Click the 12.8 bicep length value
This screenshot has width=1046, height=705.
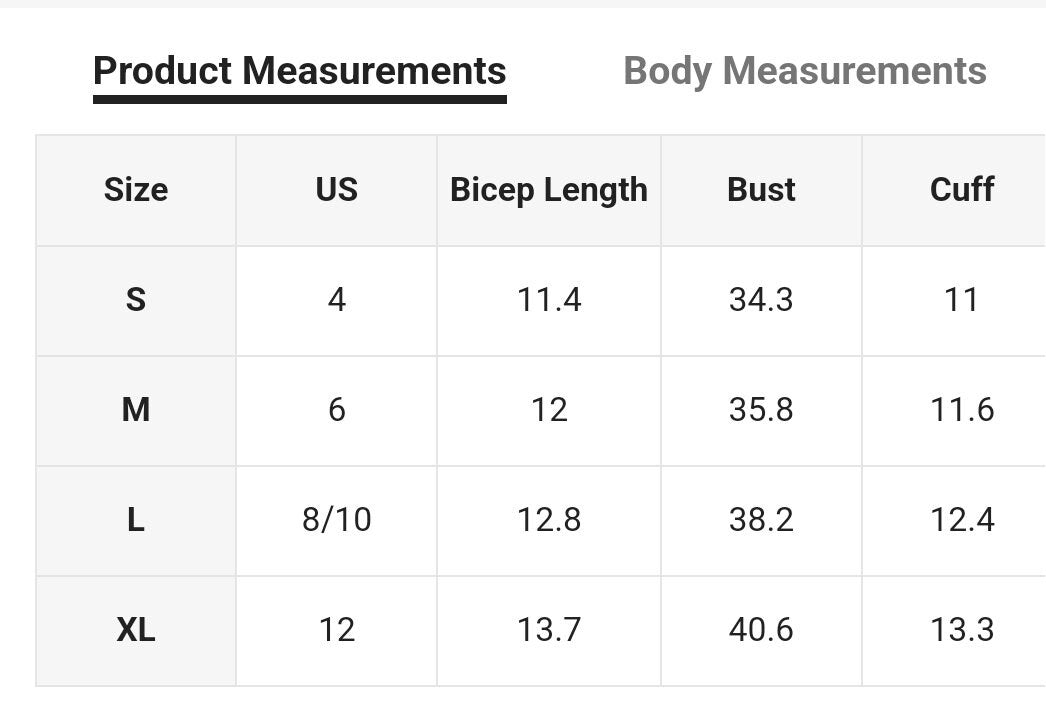tap(548, 520)
